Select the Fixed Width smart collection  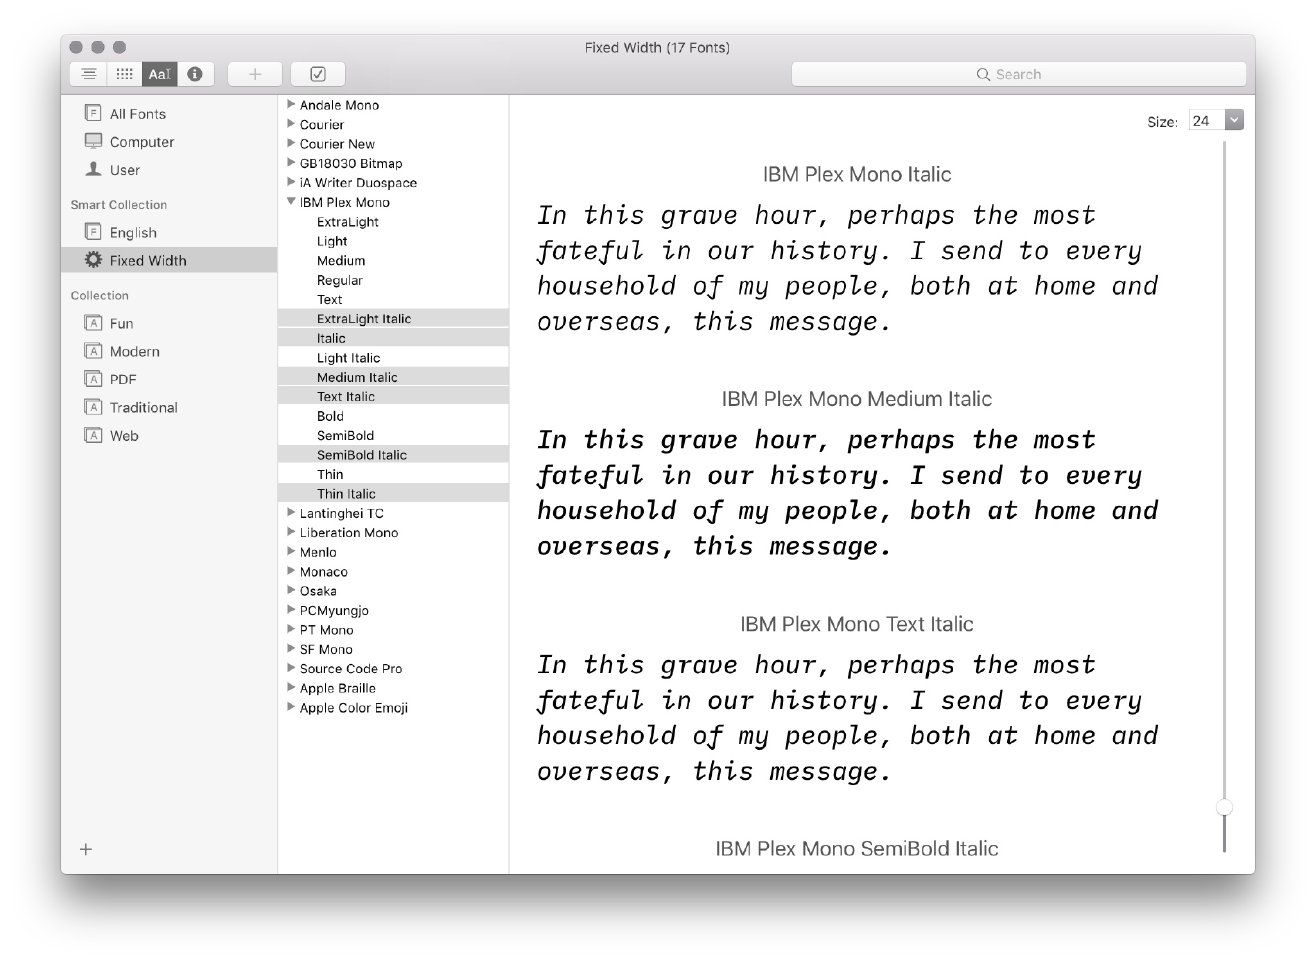tap(147, 260)
